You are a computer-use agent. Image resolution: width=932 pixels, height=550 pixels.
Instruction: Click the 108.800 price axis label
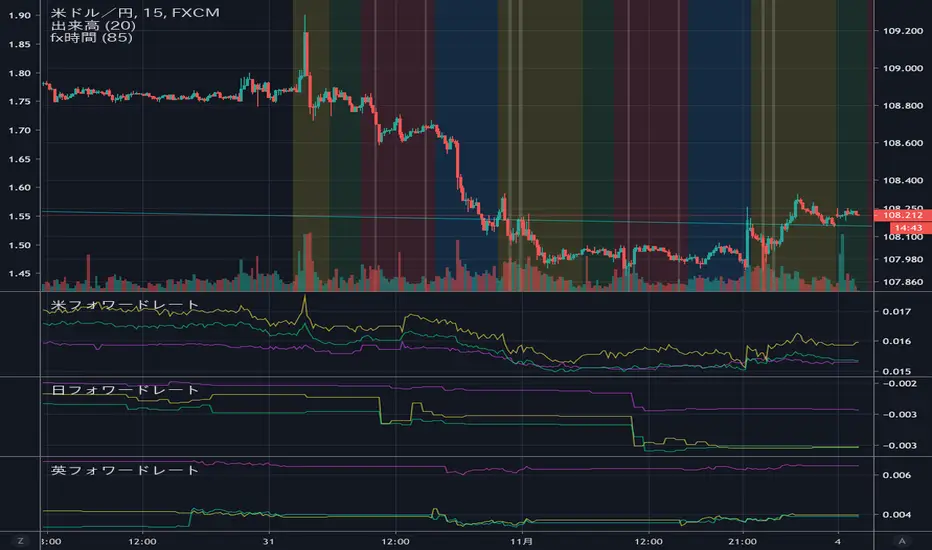(x=903, y=106)
